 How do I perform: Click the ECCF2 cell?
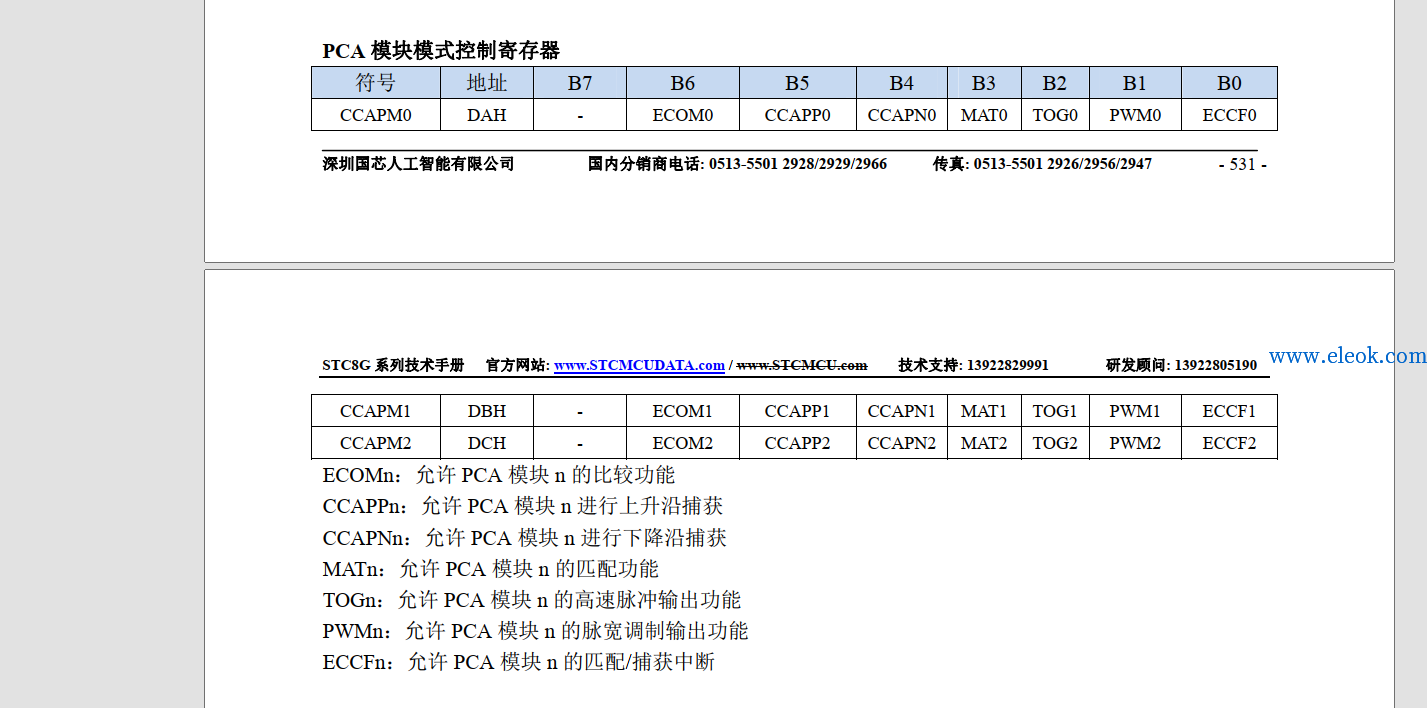coord(1229,443)
